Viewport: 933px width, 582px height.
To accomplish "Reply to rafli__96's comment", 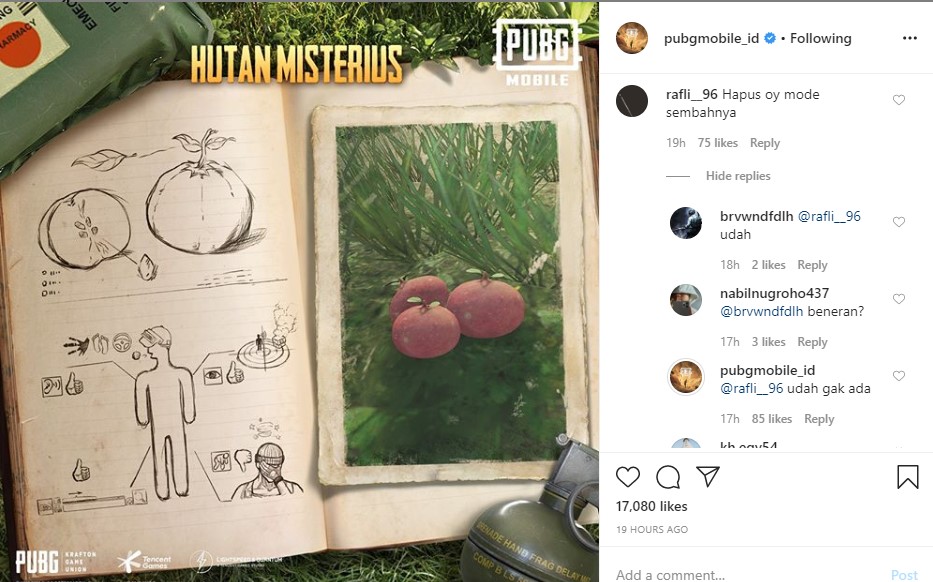I will click(765, 143).
